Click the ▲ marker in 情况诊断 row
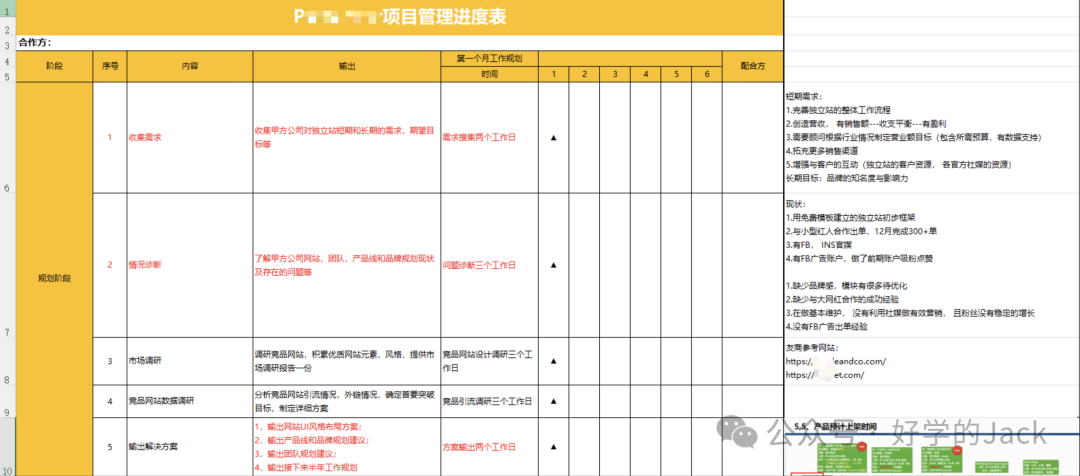This screenshot has width=1080, height=476. tap(553, 265)
